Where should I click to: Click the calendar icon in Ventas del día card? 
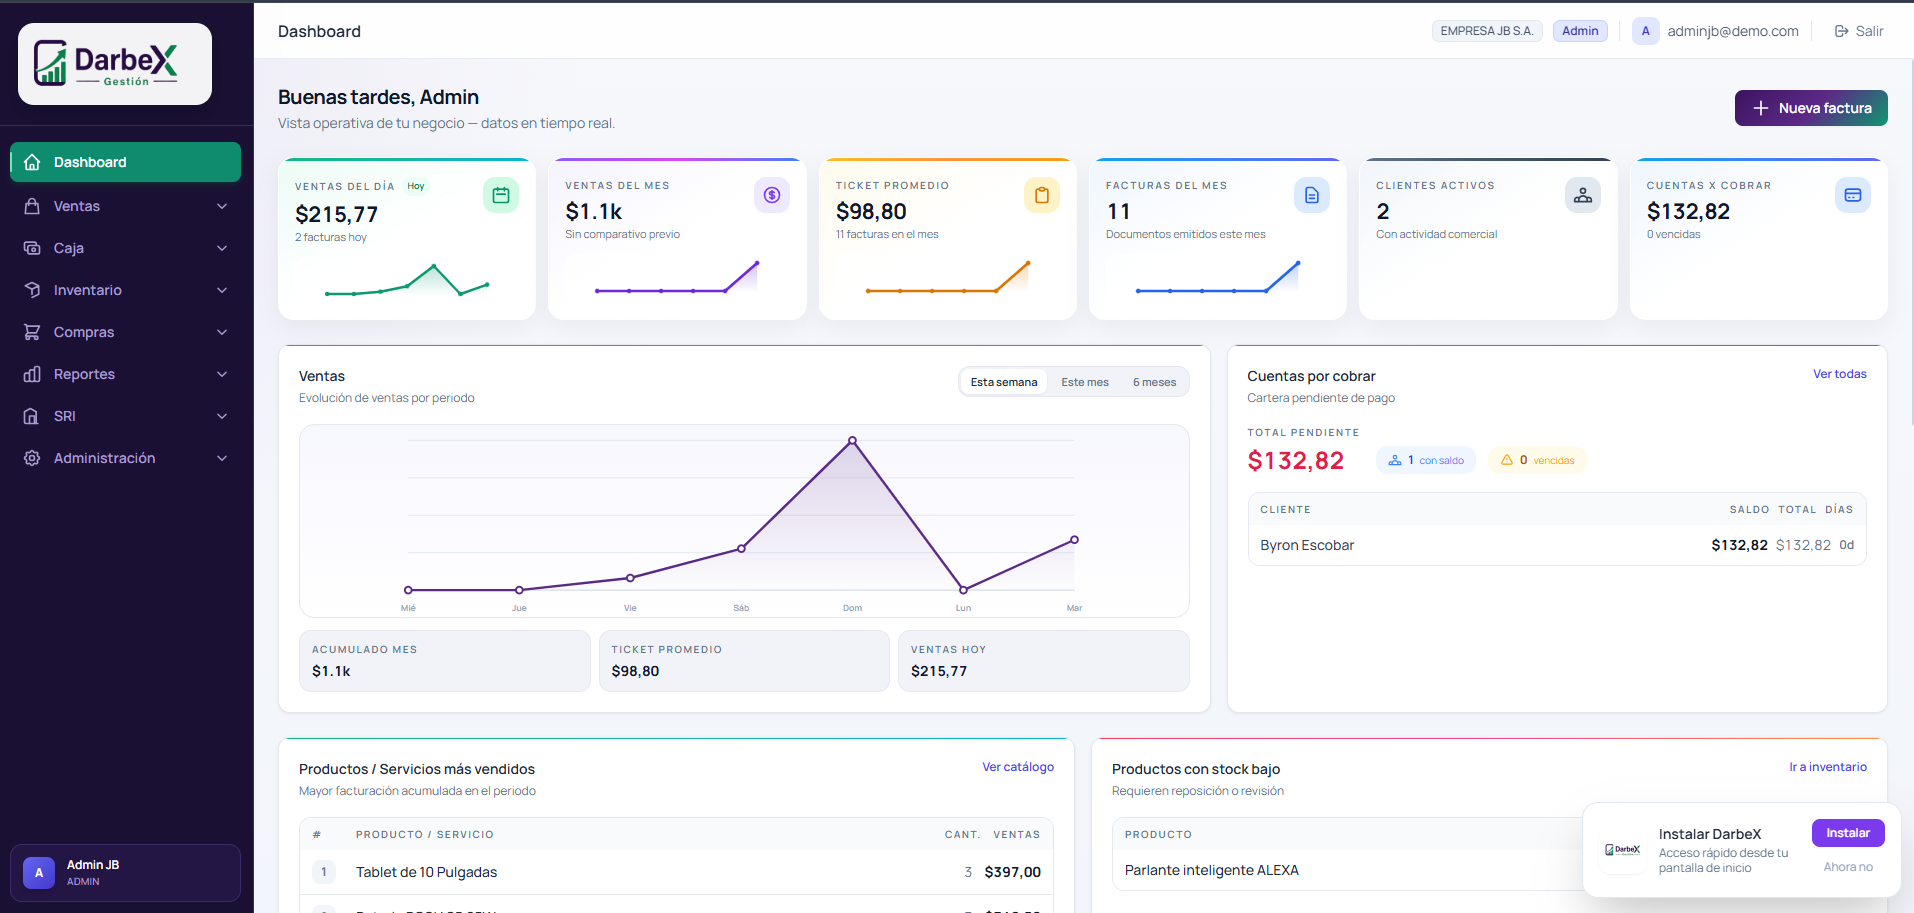tap(501, 195)
